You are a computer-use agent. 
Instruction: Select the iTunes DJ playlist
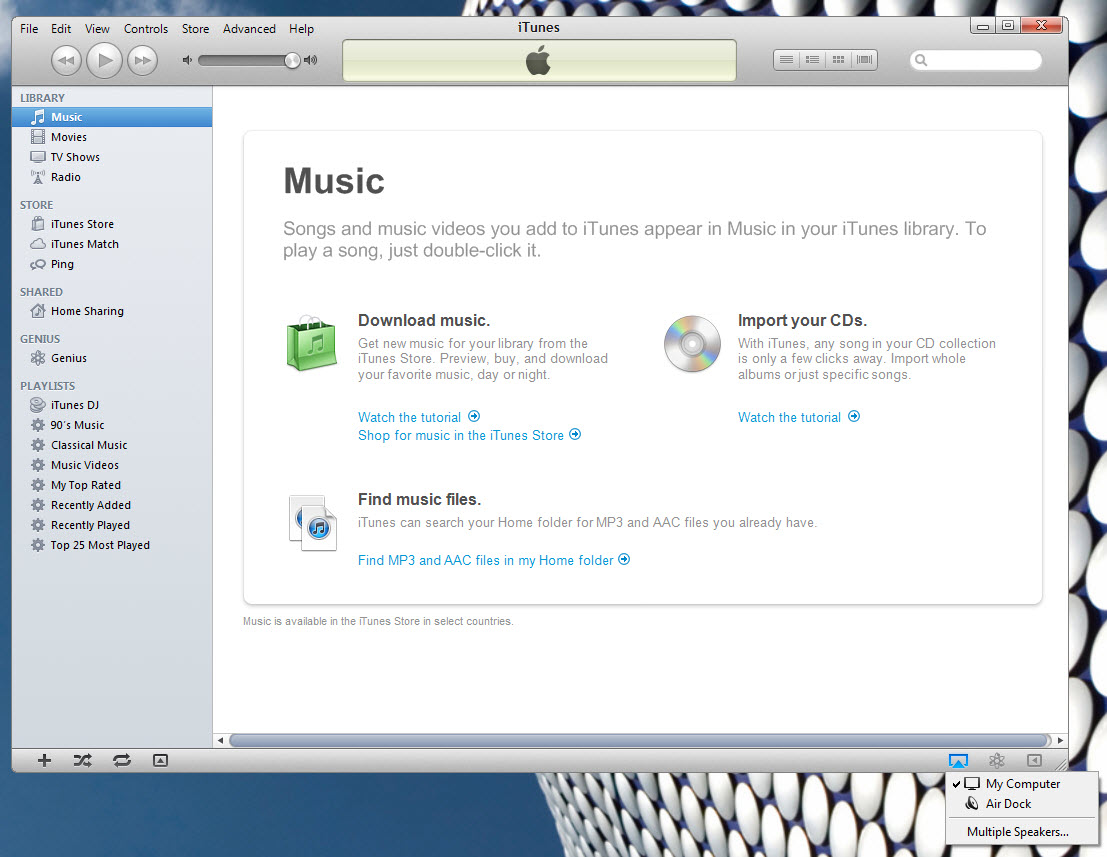click(112, 405)
